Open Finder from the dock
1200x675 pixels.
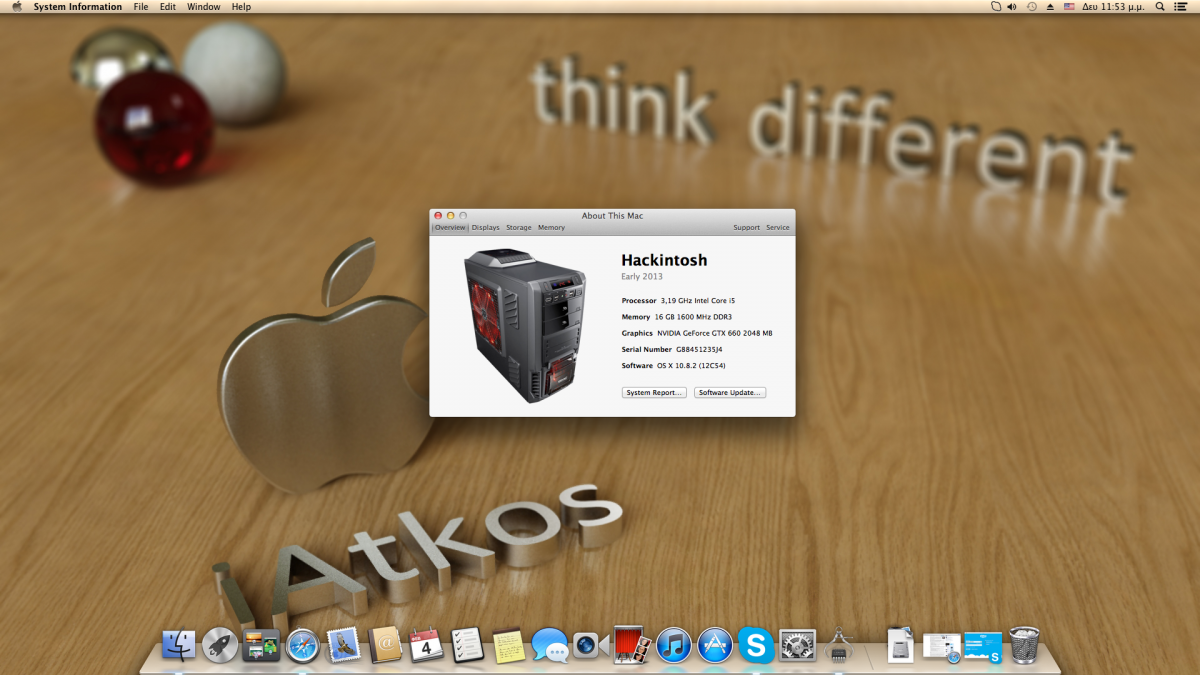(x=179, y=645)
